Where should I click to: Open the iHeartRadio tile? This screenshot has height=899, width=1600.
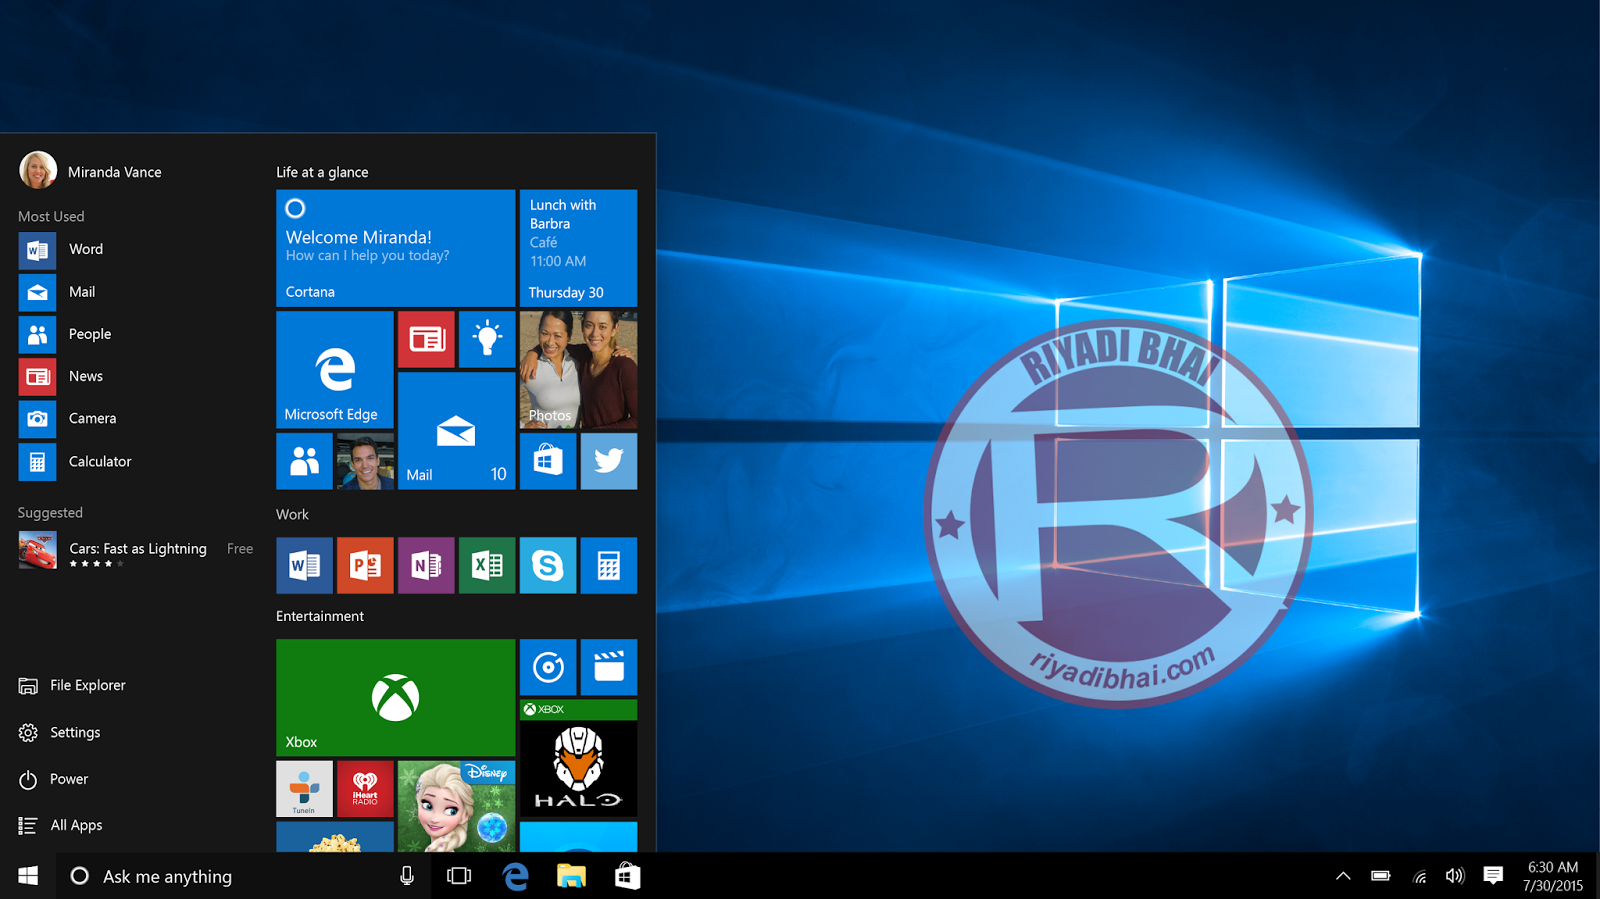click(365, 789)
